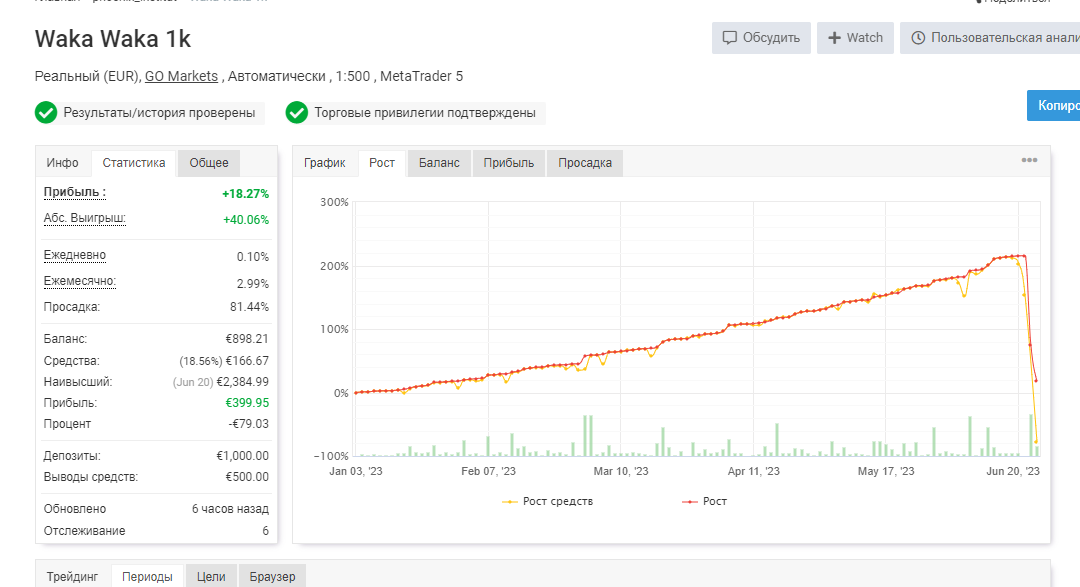Open the Браузер tab
Screen dimensions: 1080x587
point(272,577)
